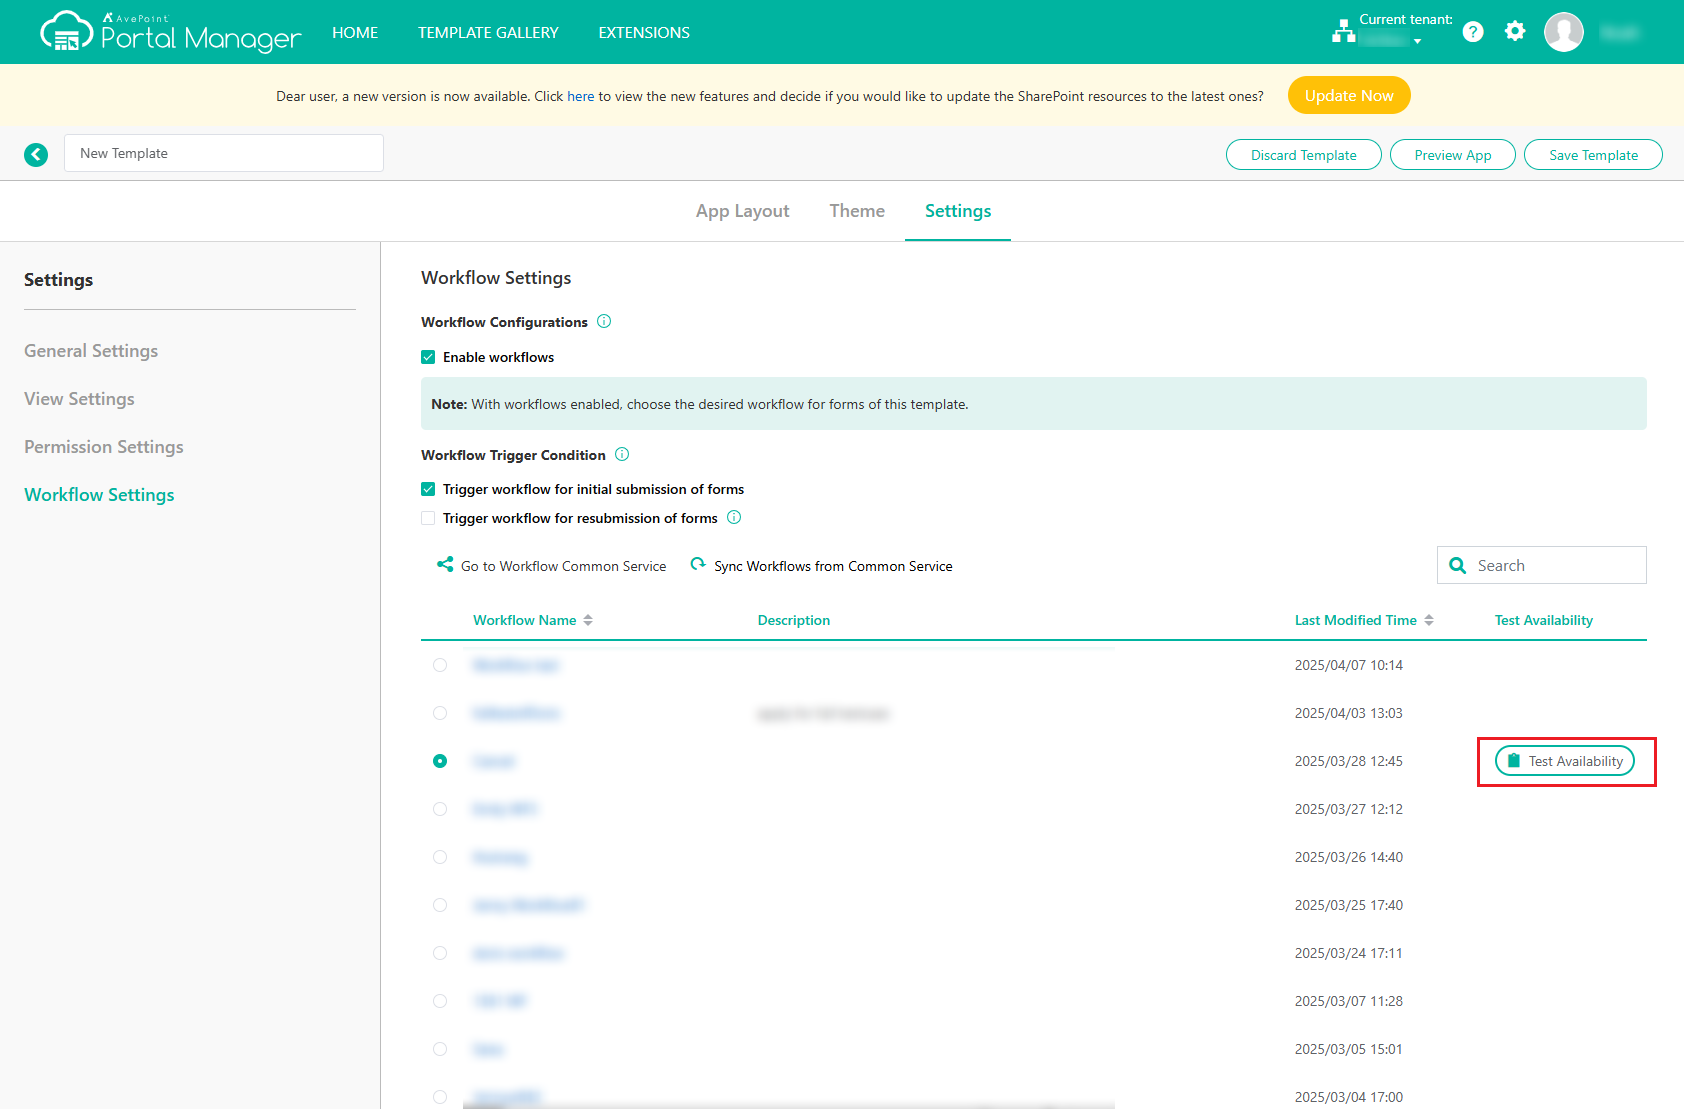
Task: Uncheck trigger workflow for initial submission
Action: [x=428, y=488]
